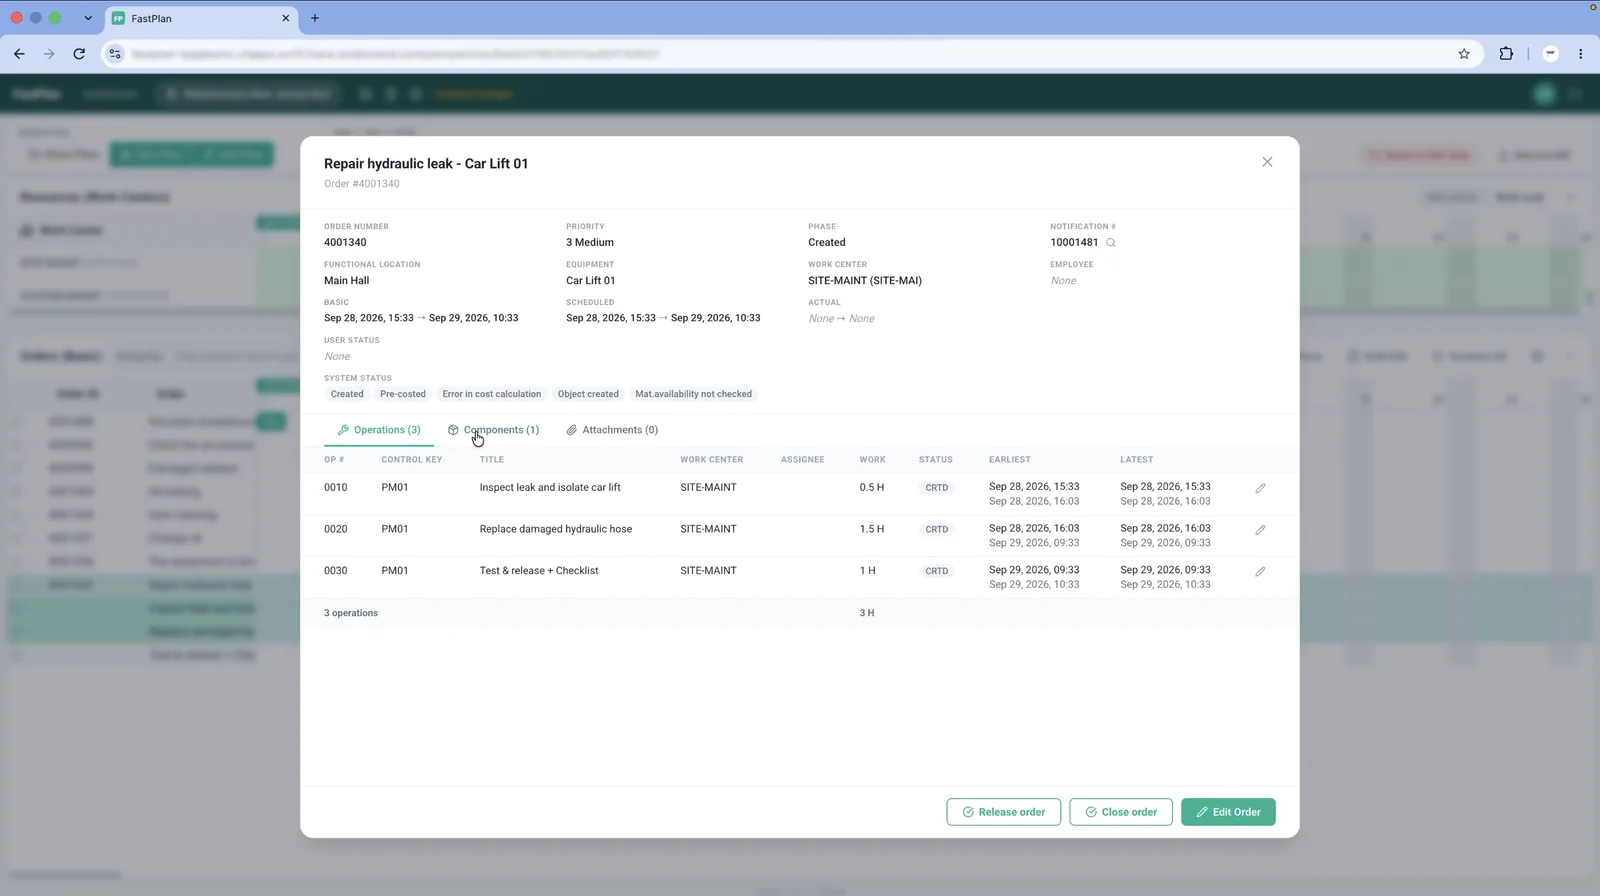The image size is (1600, 896).
Task: Open a new browser tab
Action: coord(315,18)
